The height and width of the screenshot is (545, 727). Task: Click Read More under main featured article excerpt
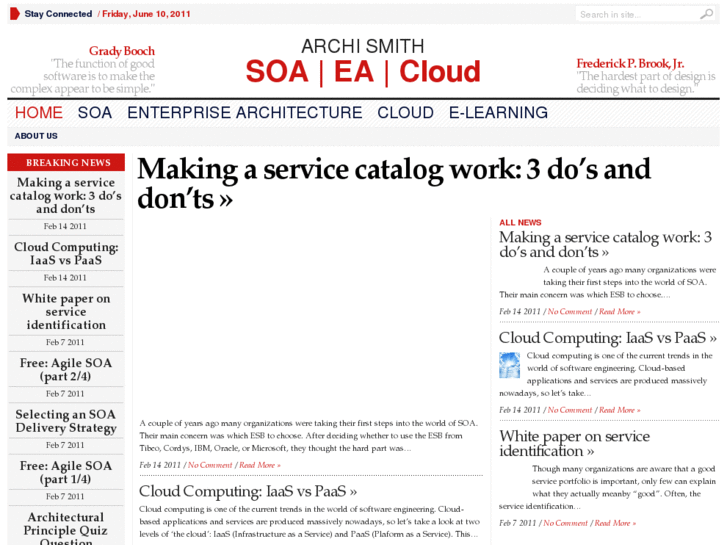click(260, 465)
